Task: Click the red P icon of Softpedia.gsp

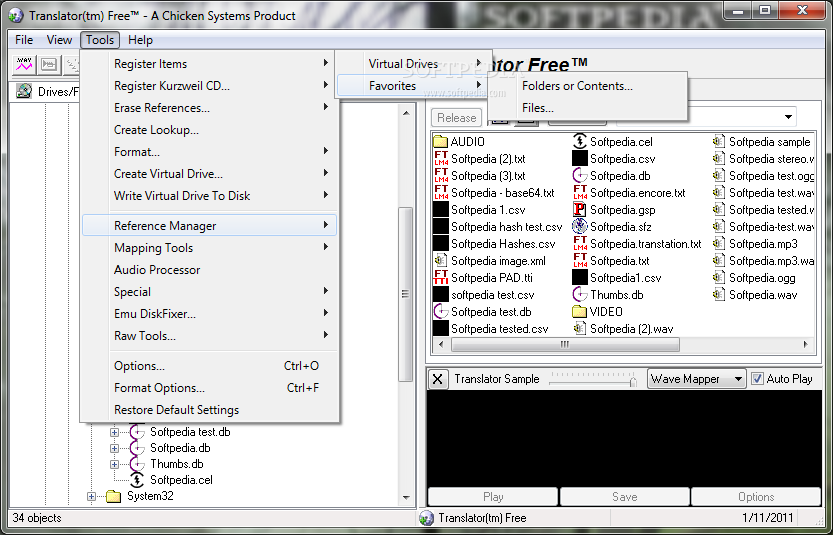Action: point(580,210)
